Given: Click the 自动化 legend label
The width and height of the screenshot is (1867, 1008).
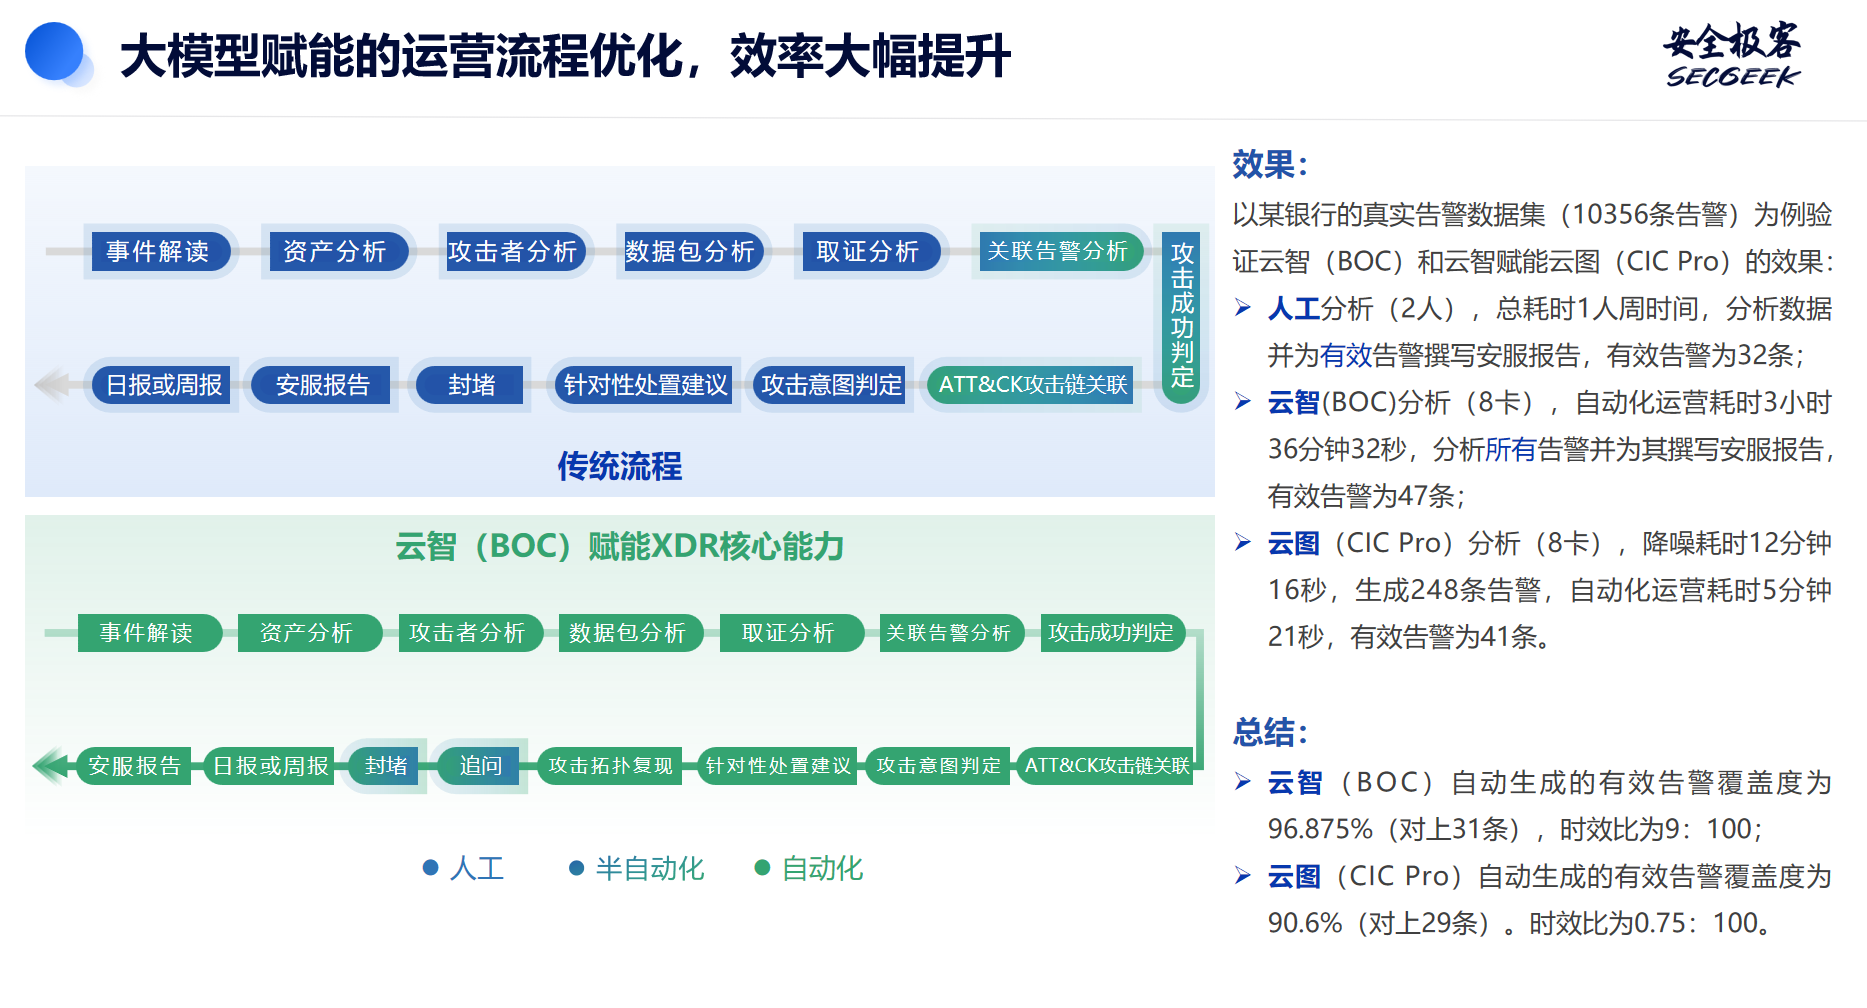Looking at the screenshot, I should pyautogui.click(x=822, y=868).
